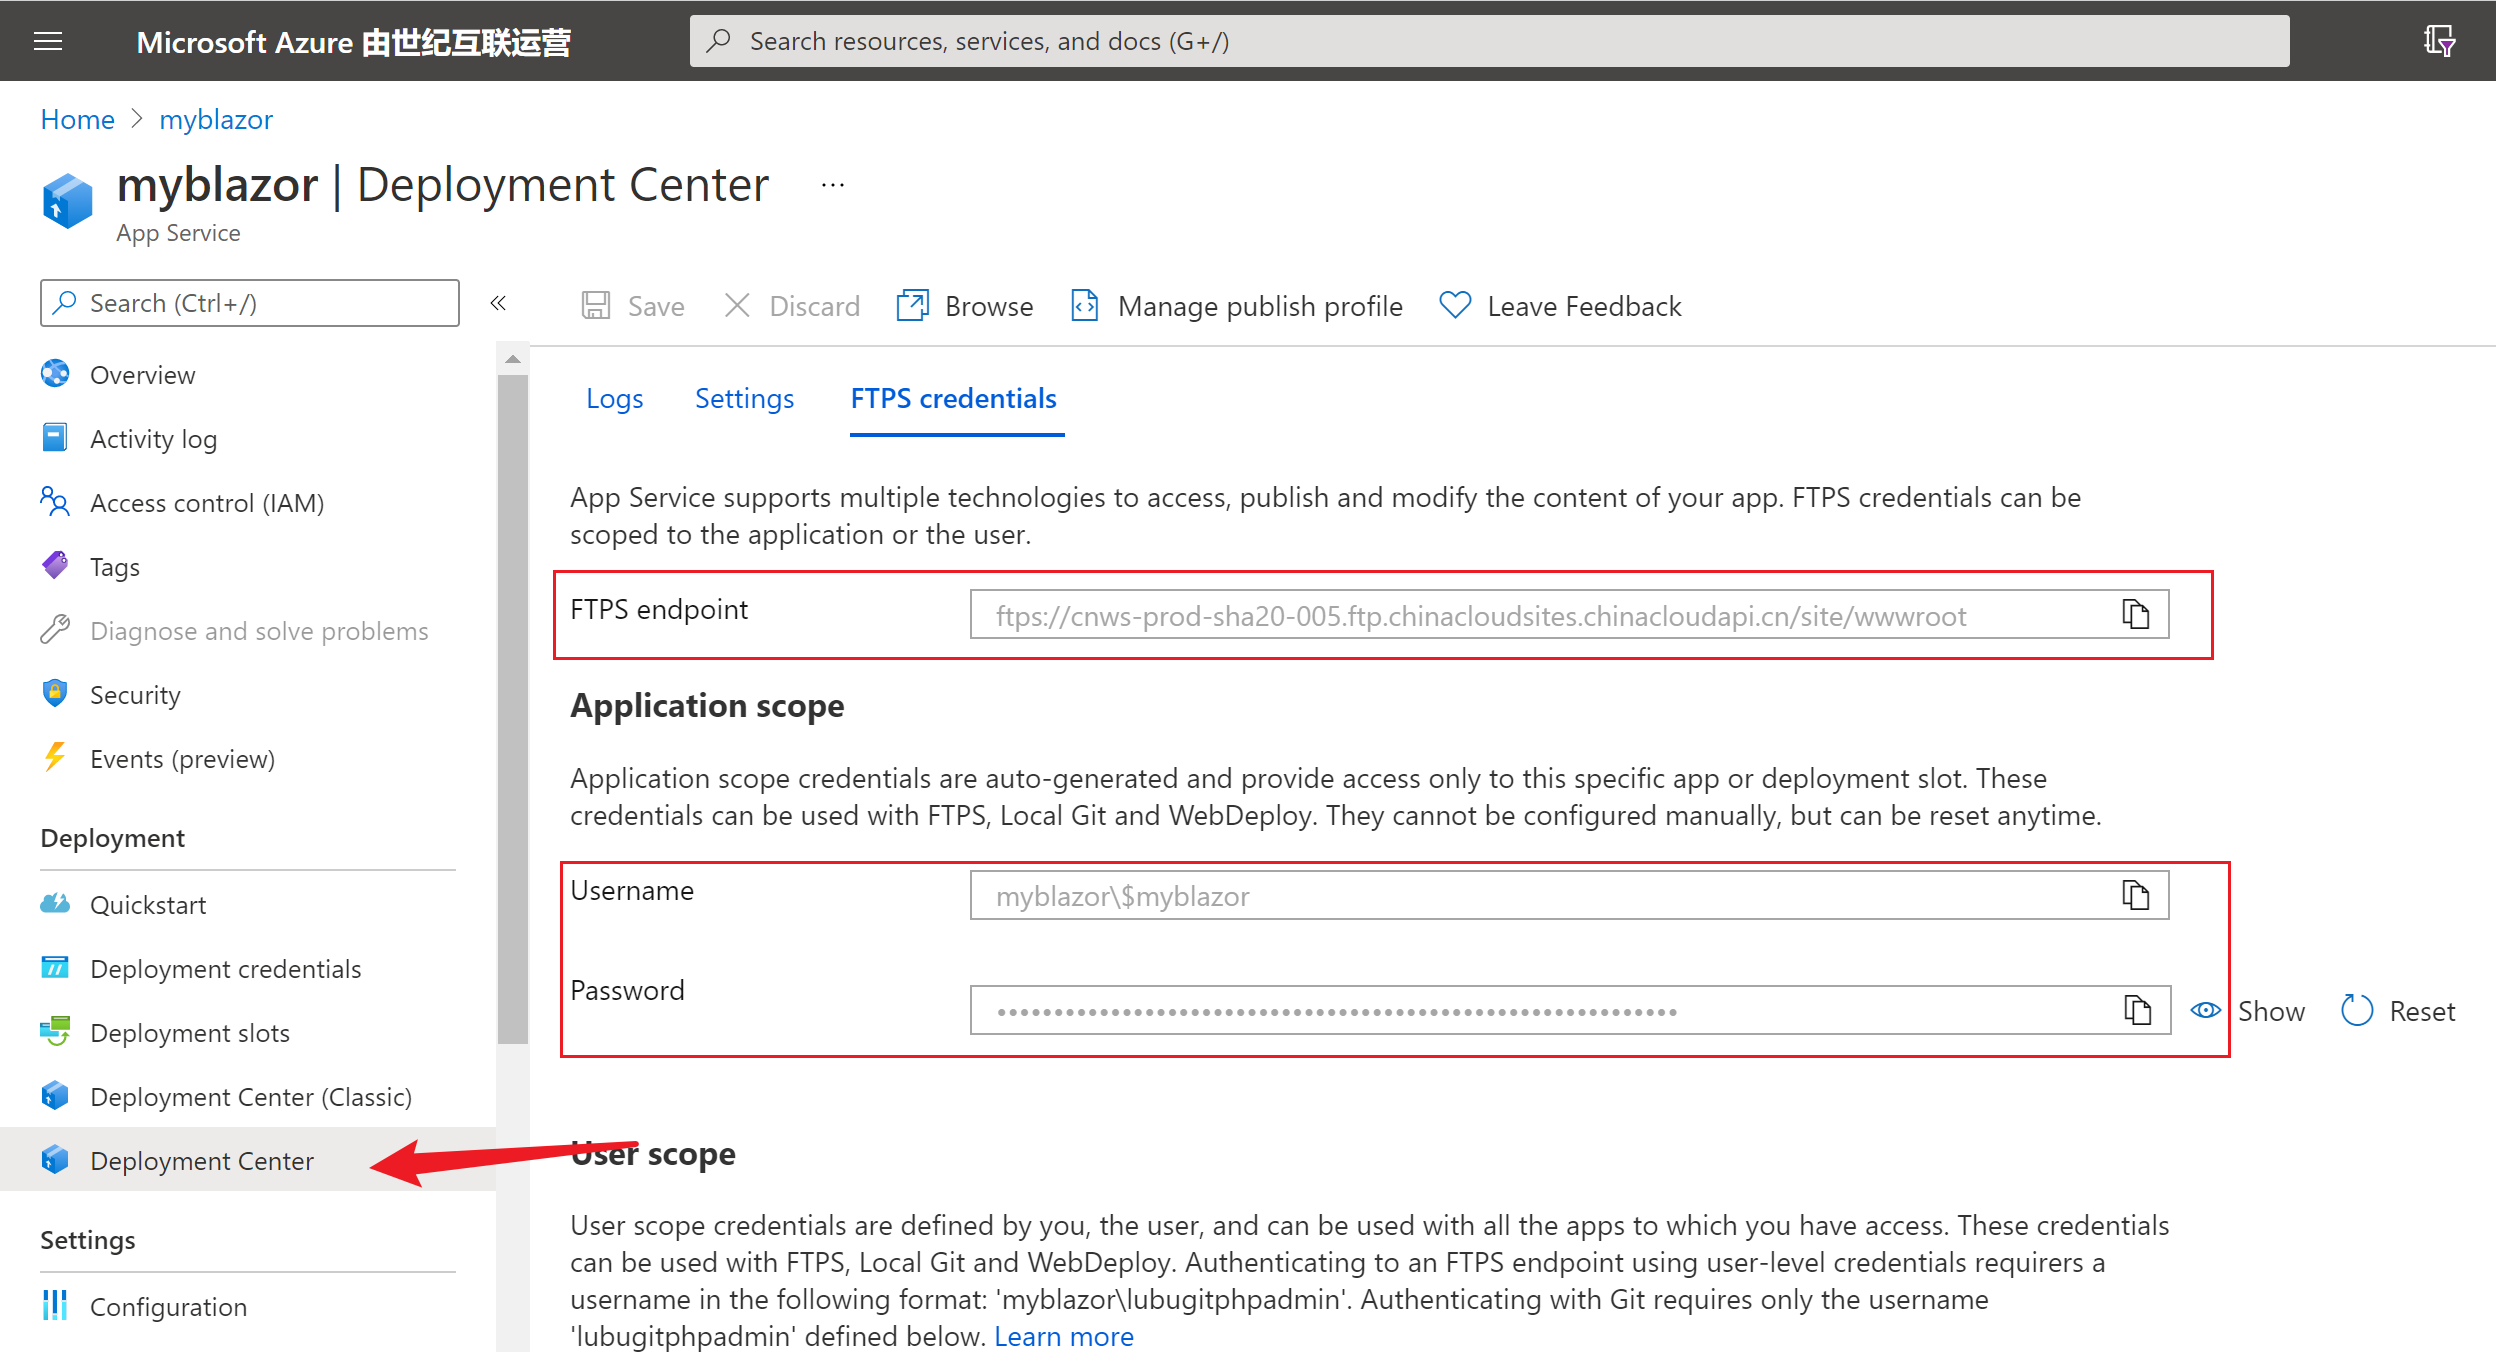
Task: Go to Home breadcrumb
Action: click(x=77, y=119)
